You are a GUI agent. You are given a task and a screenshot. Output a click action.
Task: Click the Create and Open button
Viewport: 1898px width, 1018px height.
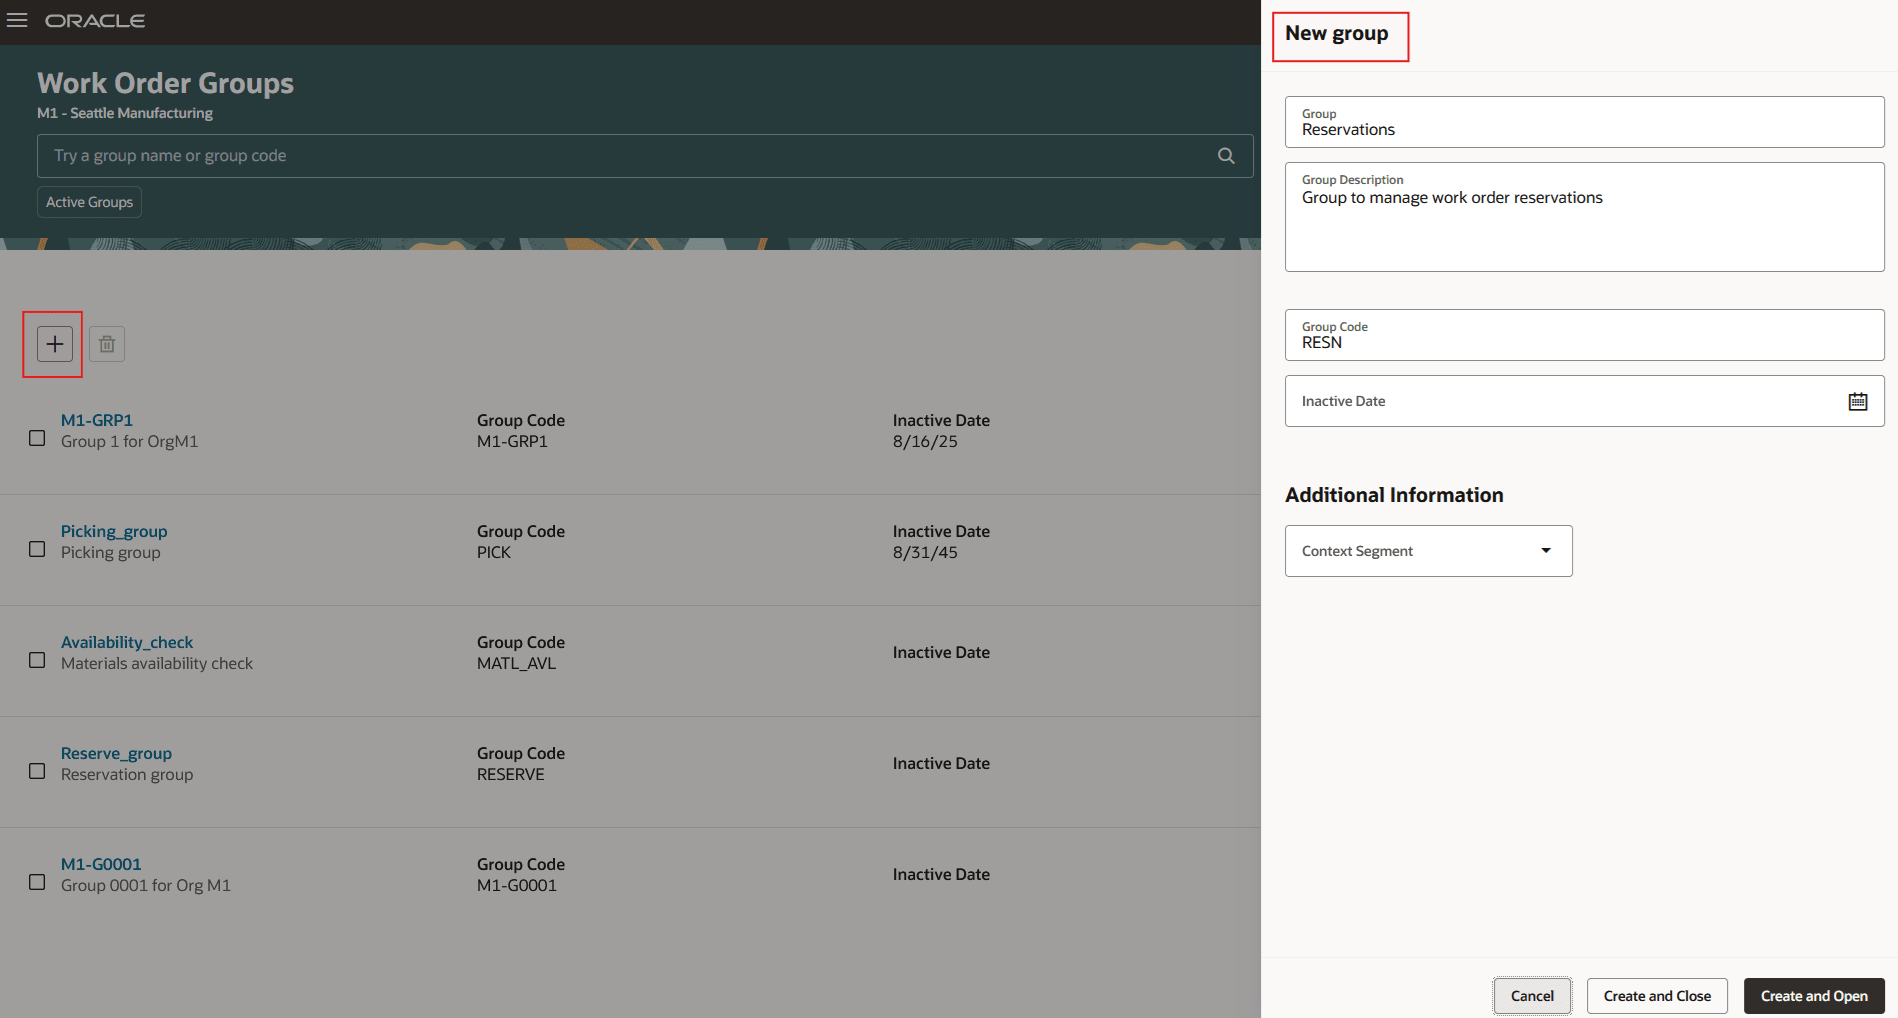tap(1813, 995)
